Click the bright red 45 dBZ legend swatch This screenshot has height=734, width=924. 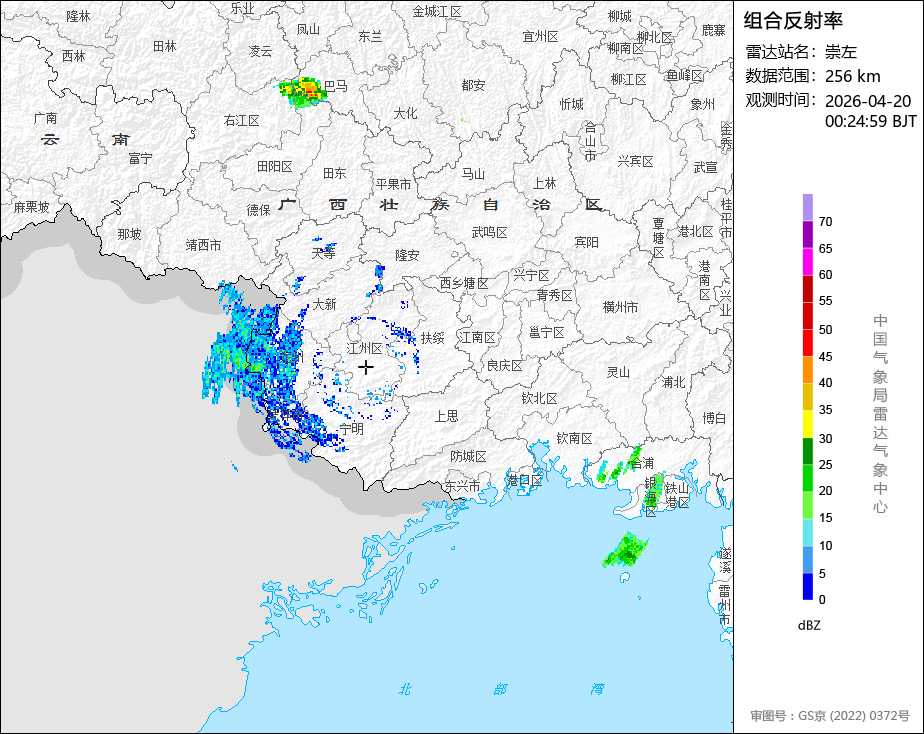pos(807,343)
